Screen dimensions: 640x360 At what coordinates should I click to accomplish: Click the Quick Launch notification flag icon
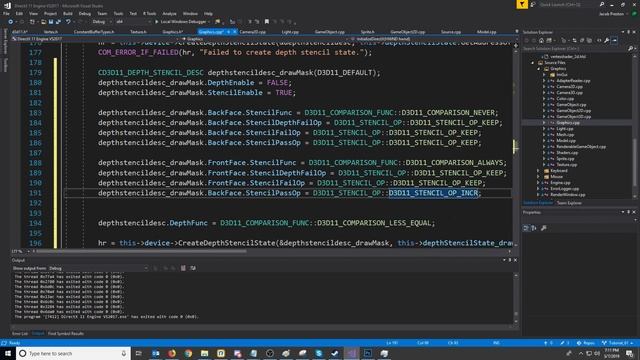(522, 4)
